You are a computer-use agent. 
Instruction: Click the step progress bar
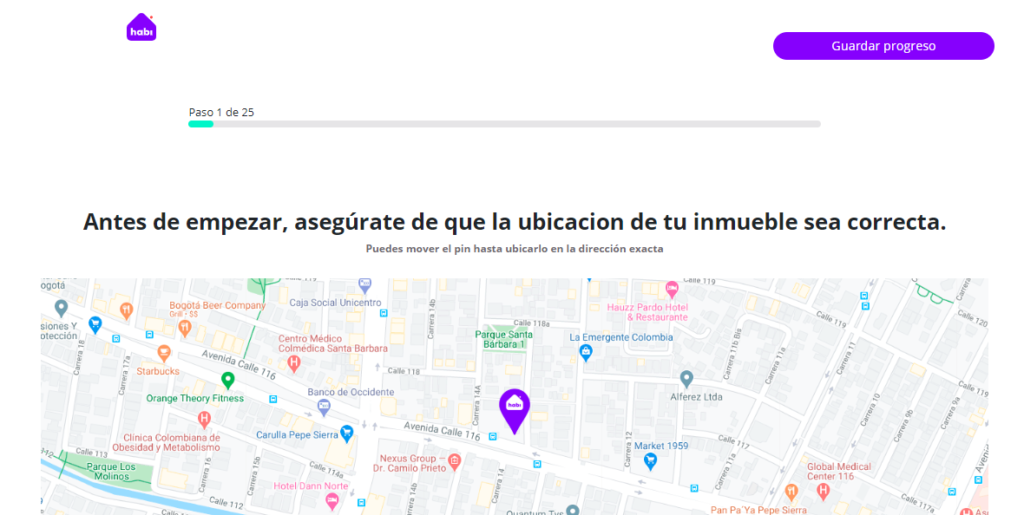(504, 124)
